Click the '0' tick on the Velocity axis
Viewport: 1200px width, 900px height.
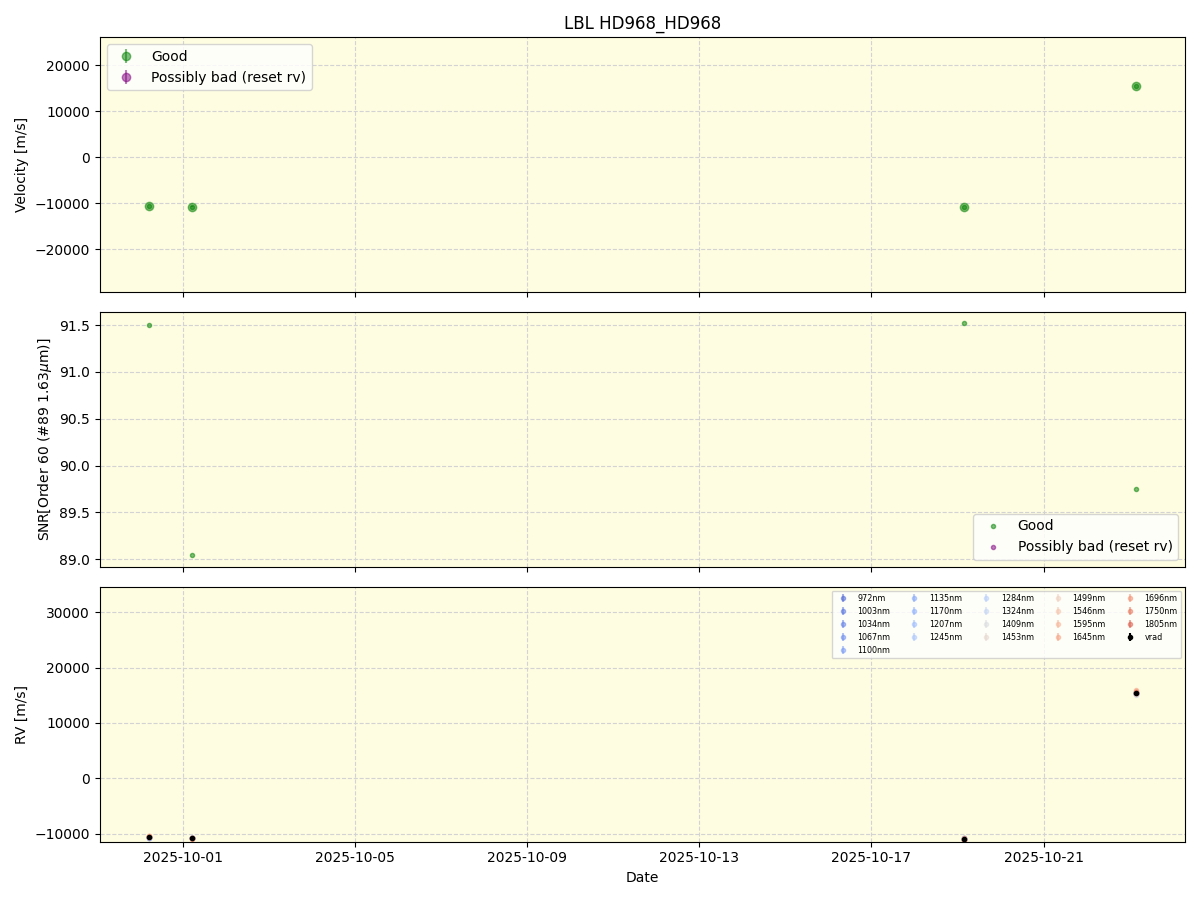coord(87,158)
